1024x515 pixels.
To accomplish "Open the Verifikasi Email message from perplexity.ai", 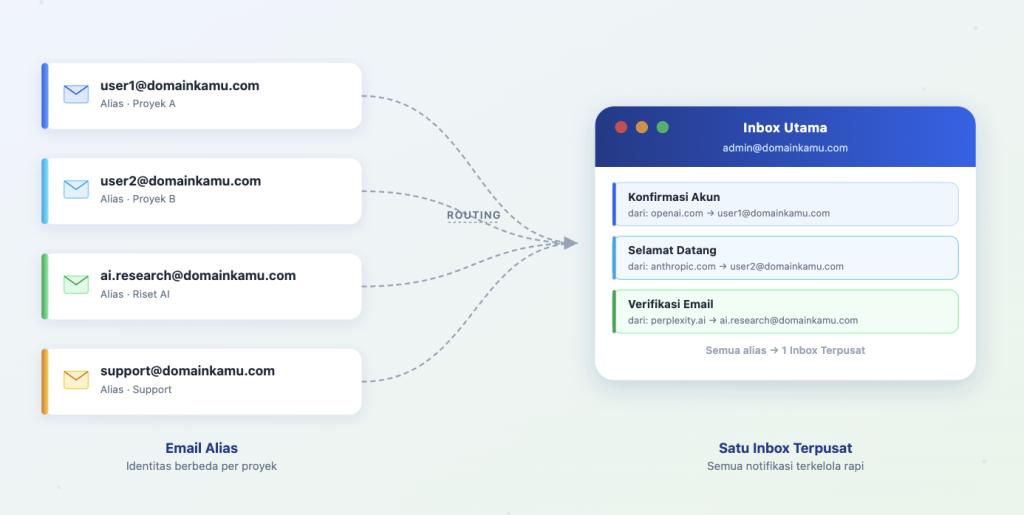I will (x=786, y=311).
